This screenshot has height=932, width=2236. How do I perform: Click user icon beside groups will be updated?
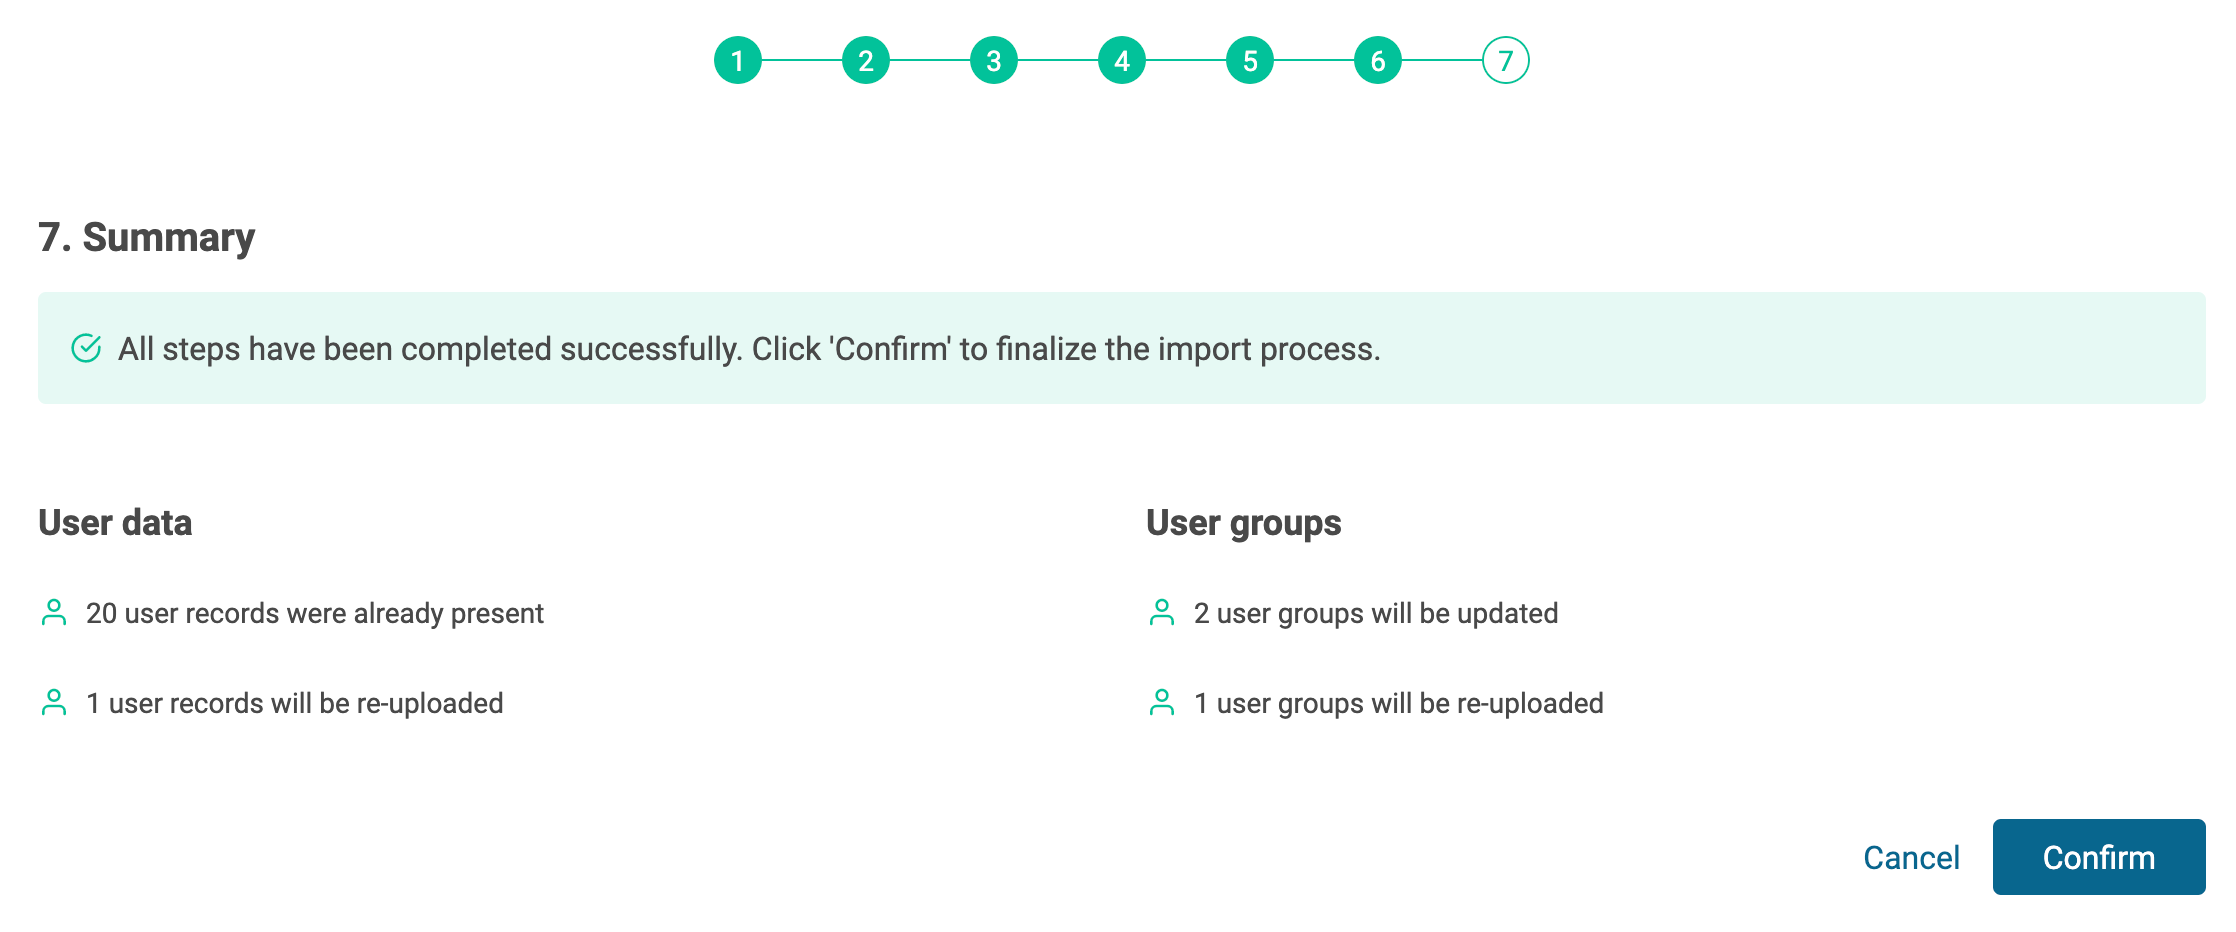tap(1162, 613)
